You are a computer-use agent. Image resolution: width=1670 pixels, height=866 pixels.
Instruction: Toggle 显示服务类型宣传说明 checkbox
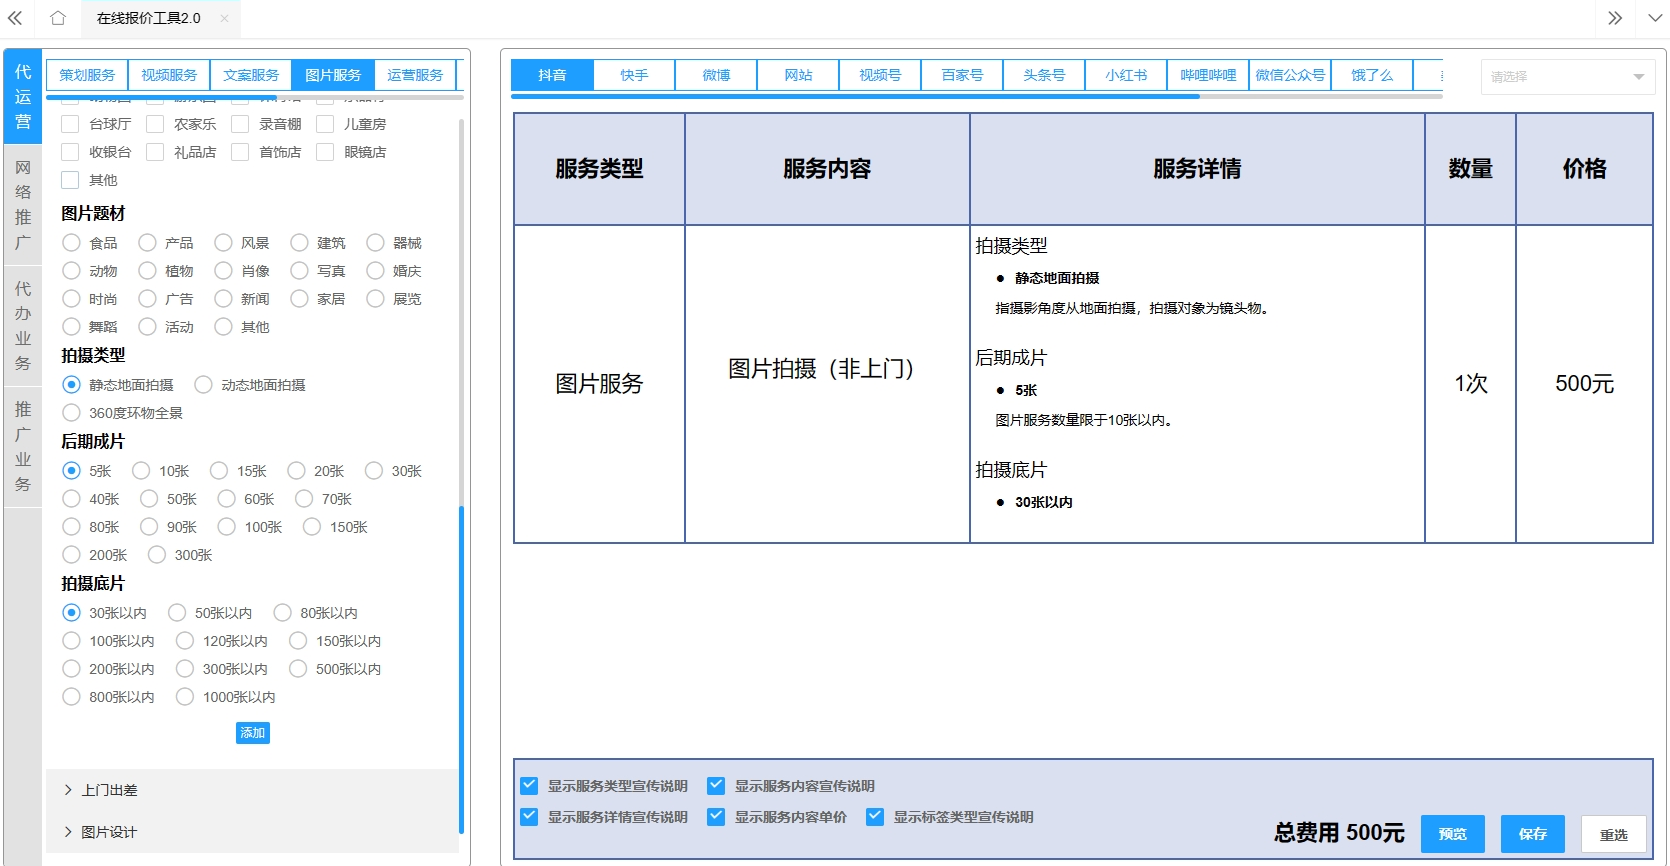(x=529, y=786)
